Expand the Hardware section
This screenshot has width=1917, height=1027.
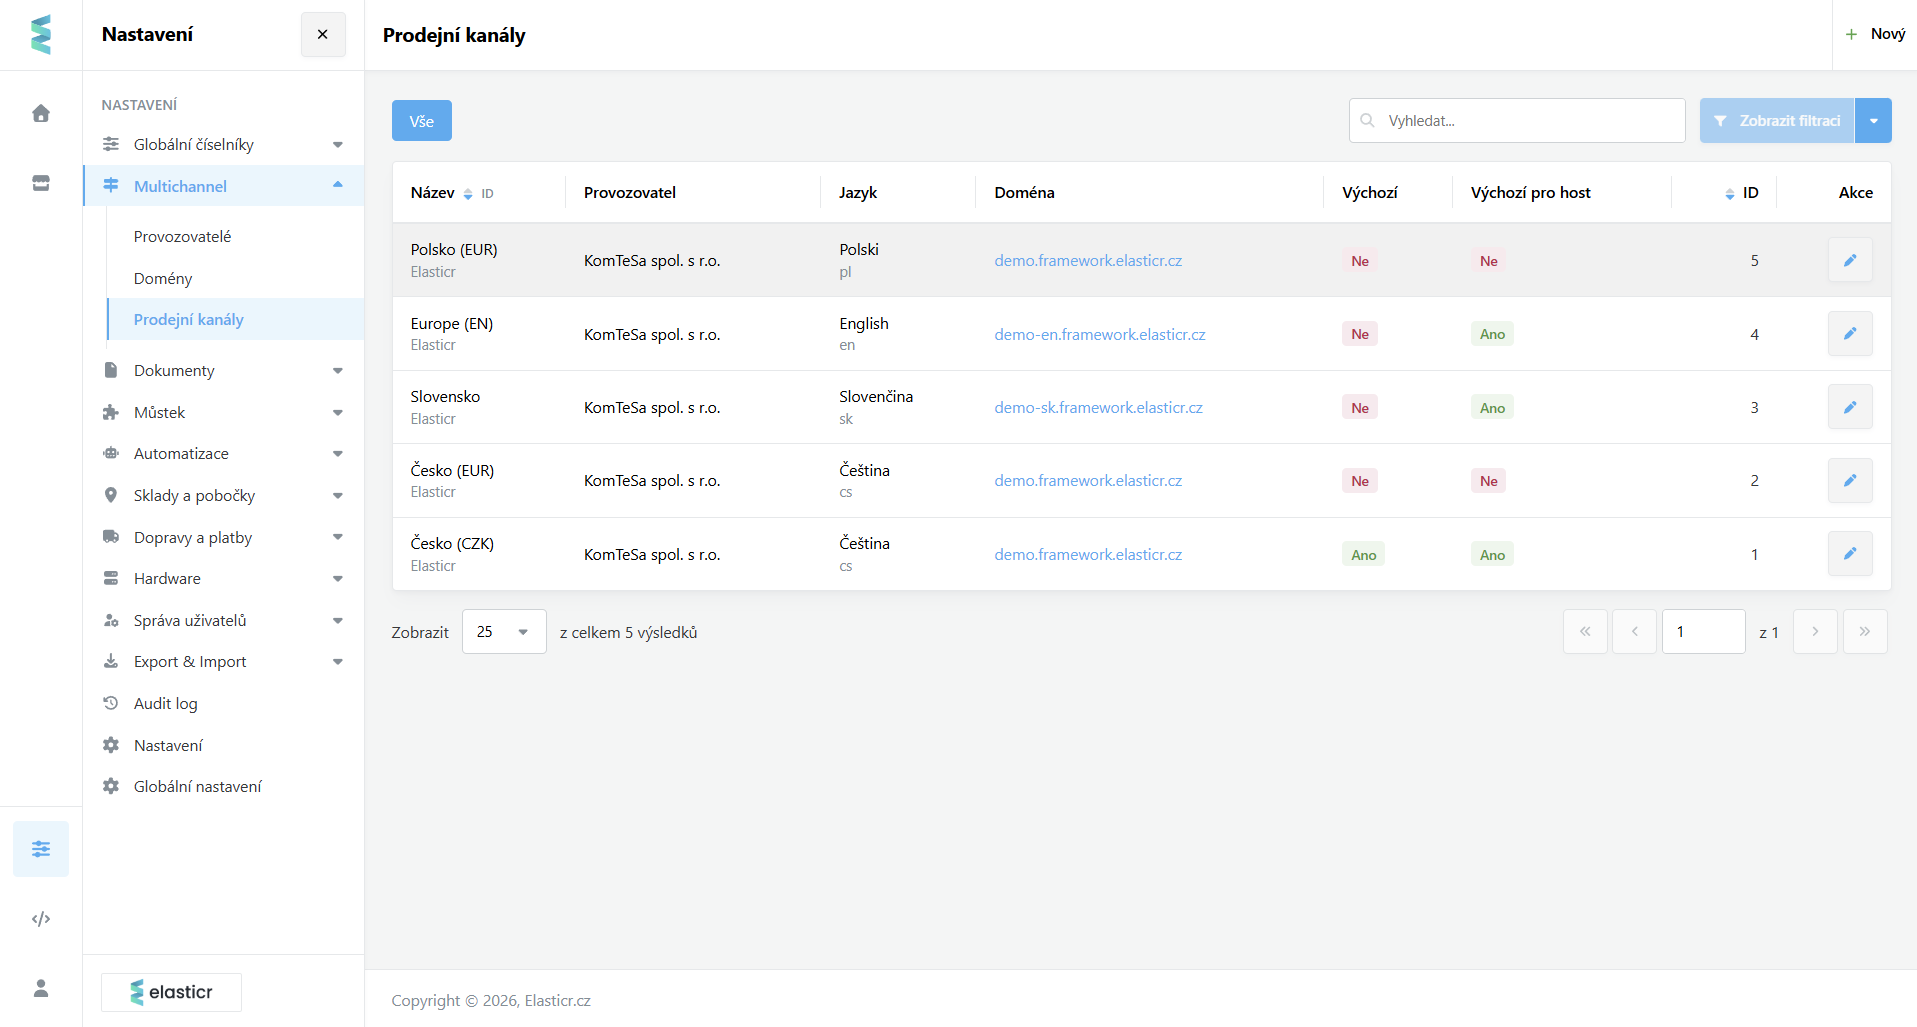[224, 579]
